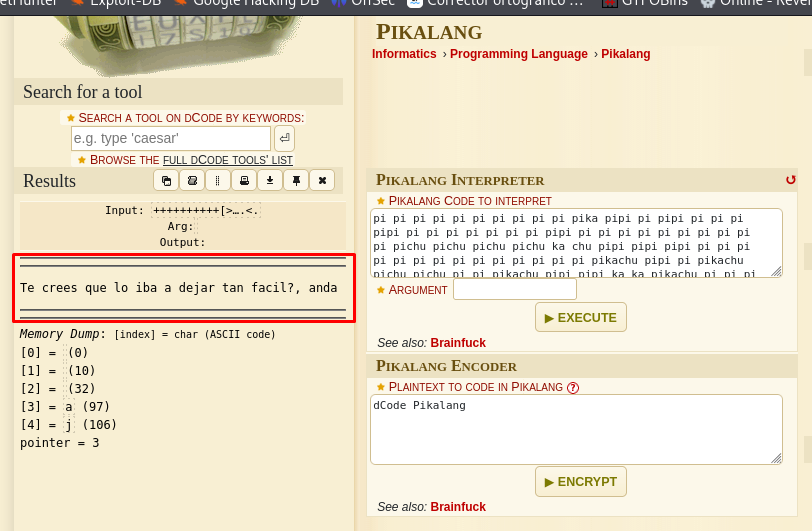
Task: Open Brainfuck link under the encoder
Action: (x=458, y=507)
